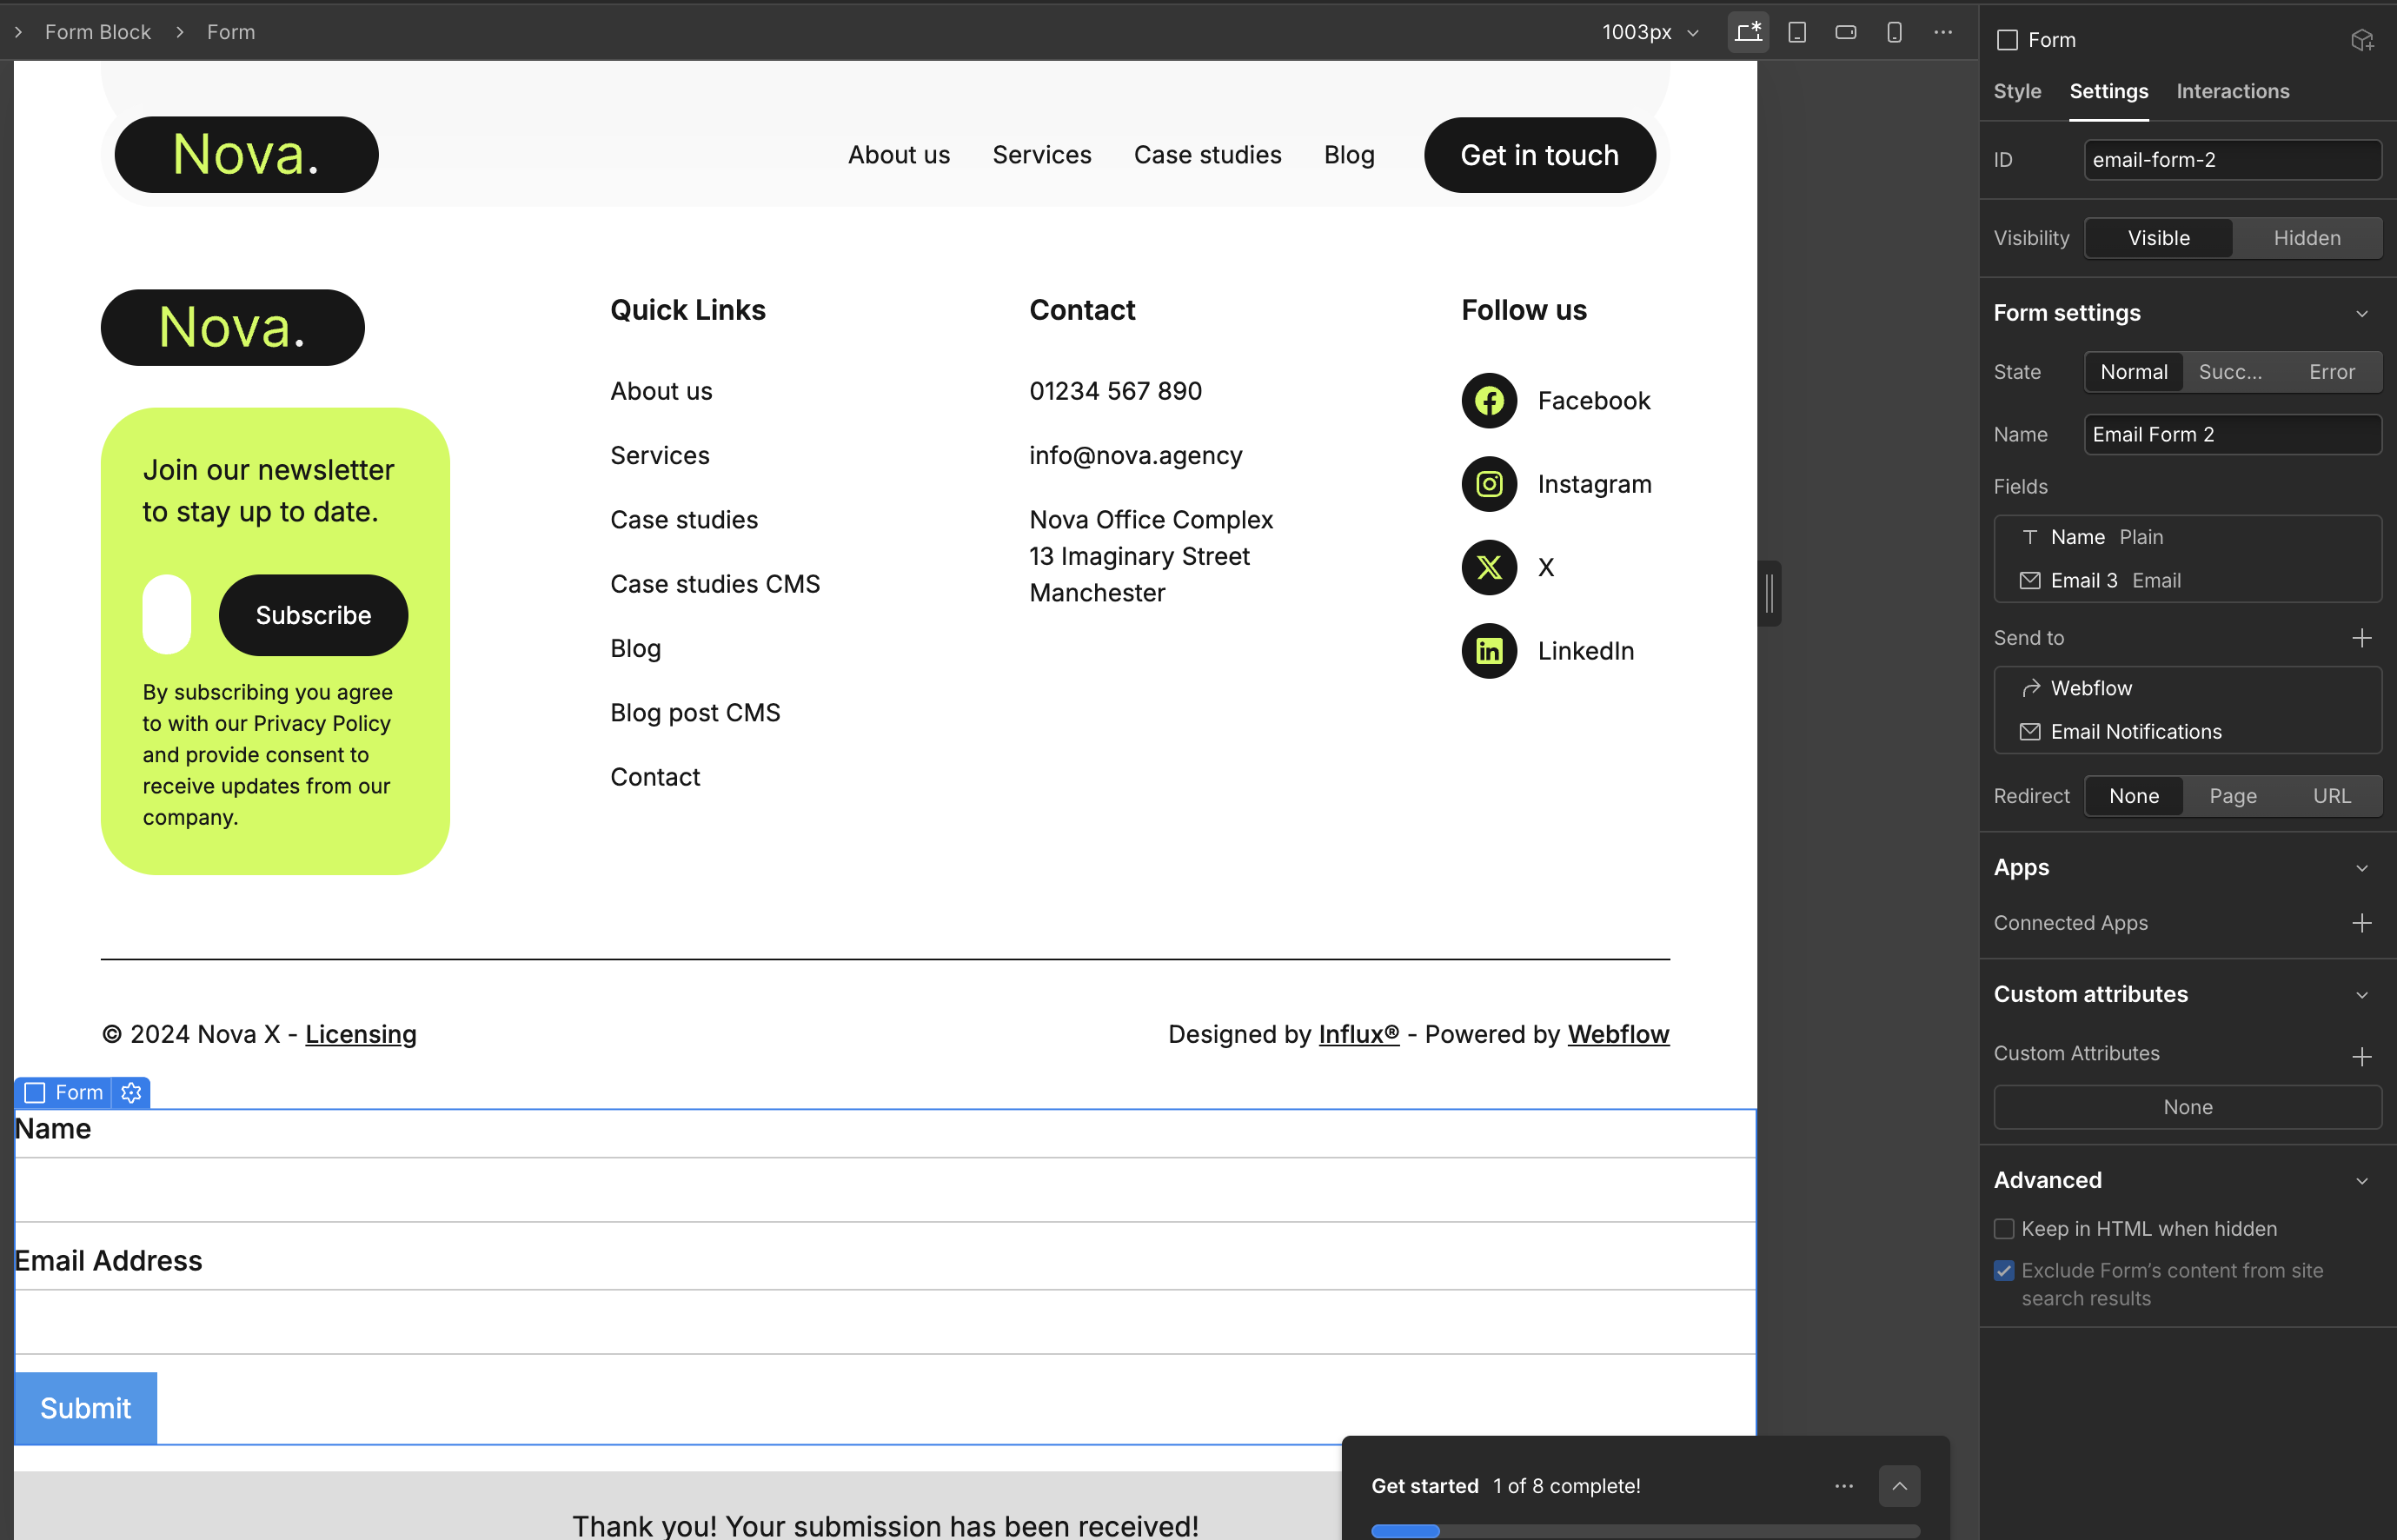The width and height of the screenshot is (2397, 1540).
Task: Enable Keep in HTML when hidden
Action: click(x=2004, y=1229)
